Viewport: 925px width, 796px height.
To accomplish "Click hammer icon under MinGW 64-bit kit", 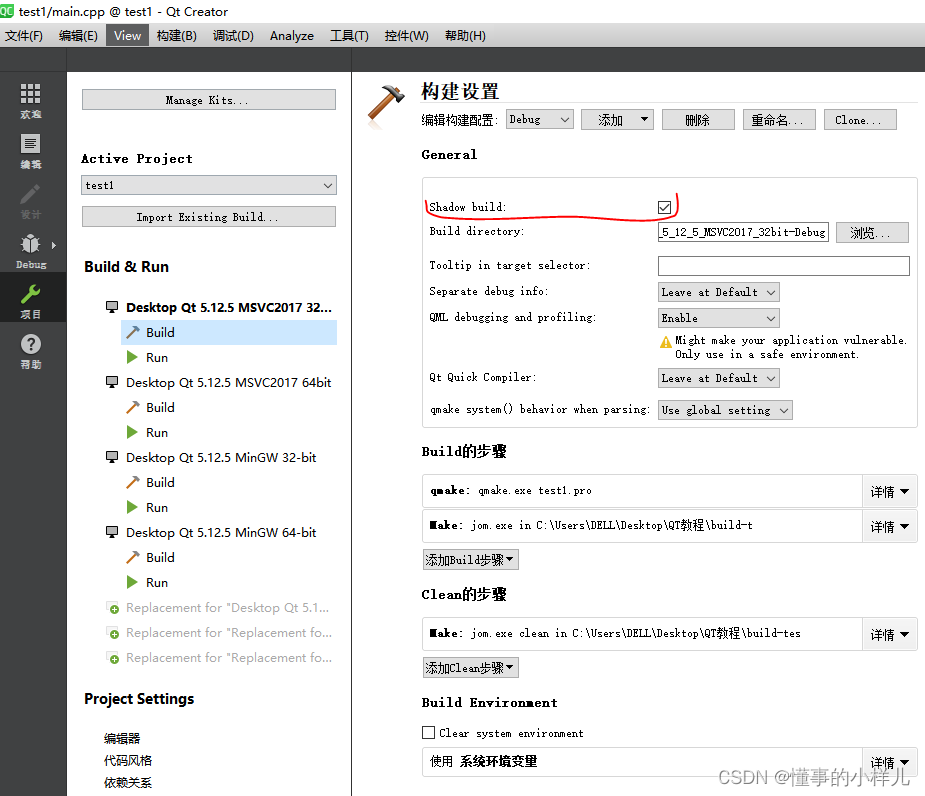I will [x=133, y=557].
